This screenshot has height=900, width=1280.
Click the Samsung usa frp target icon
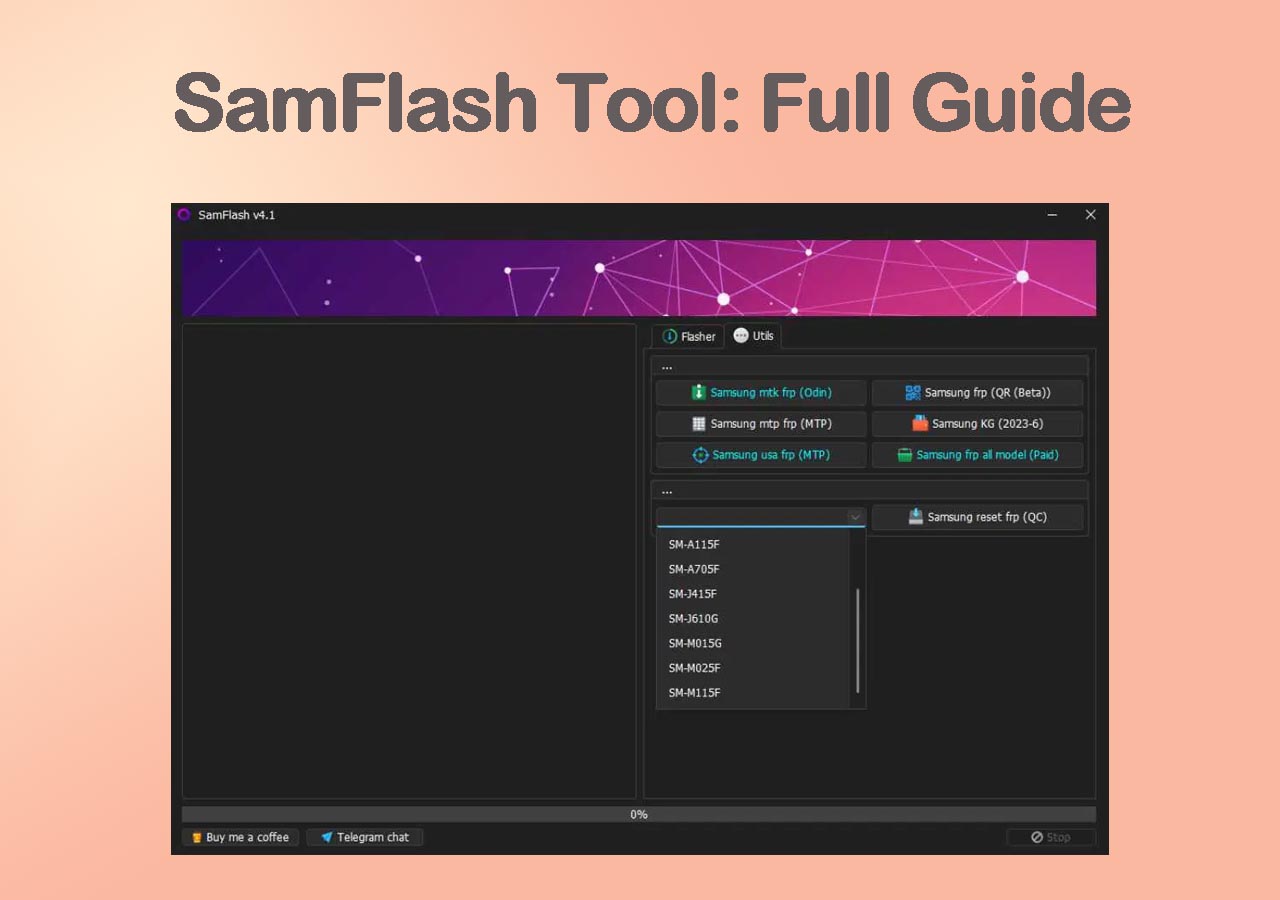(x=701, y=455)
